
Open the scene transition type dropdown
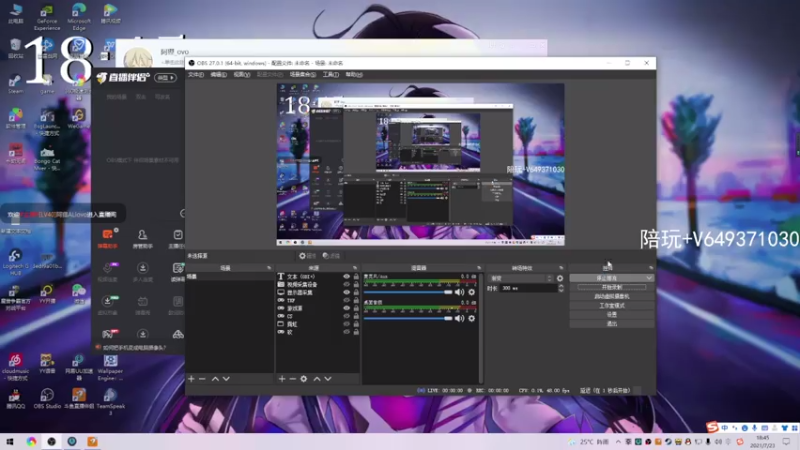520,279
